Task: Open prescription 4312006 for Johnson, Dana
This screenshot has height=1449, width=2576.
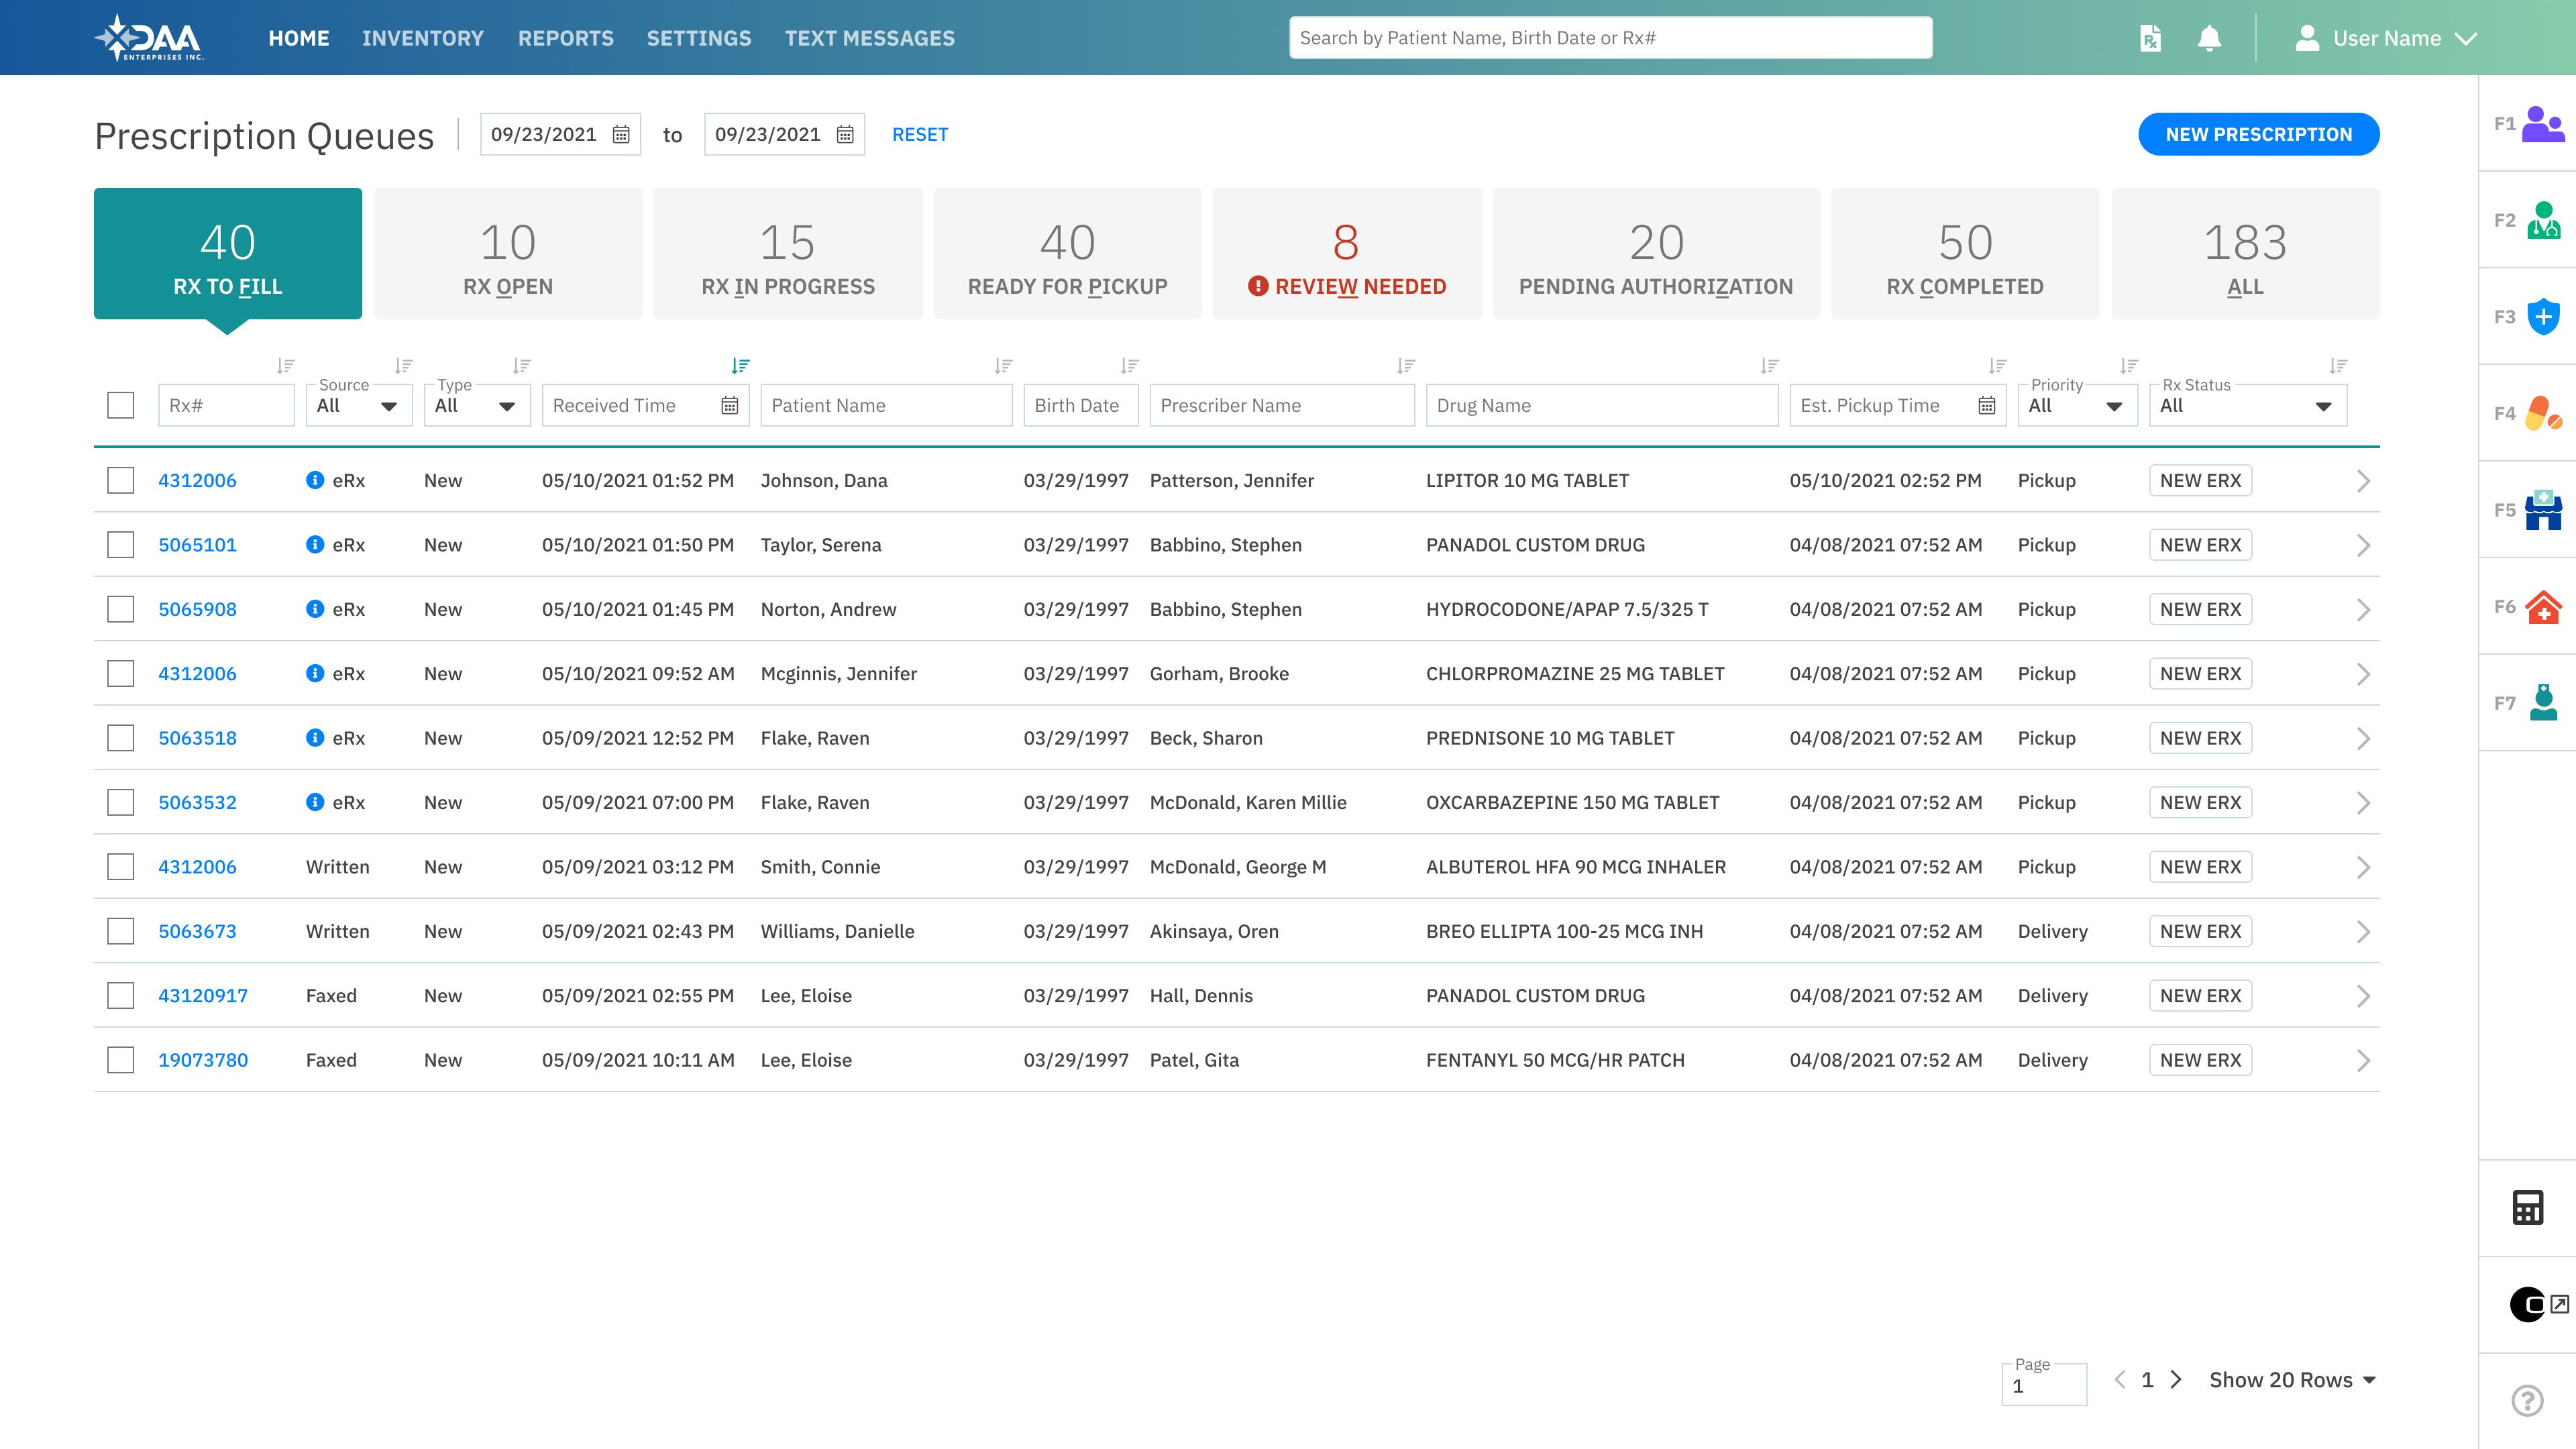Action: click(x=197, y=480)
